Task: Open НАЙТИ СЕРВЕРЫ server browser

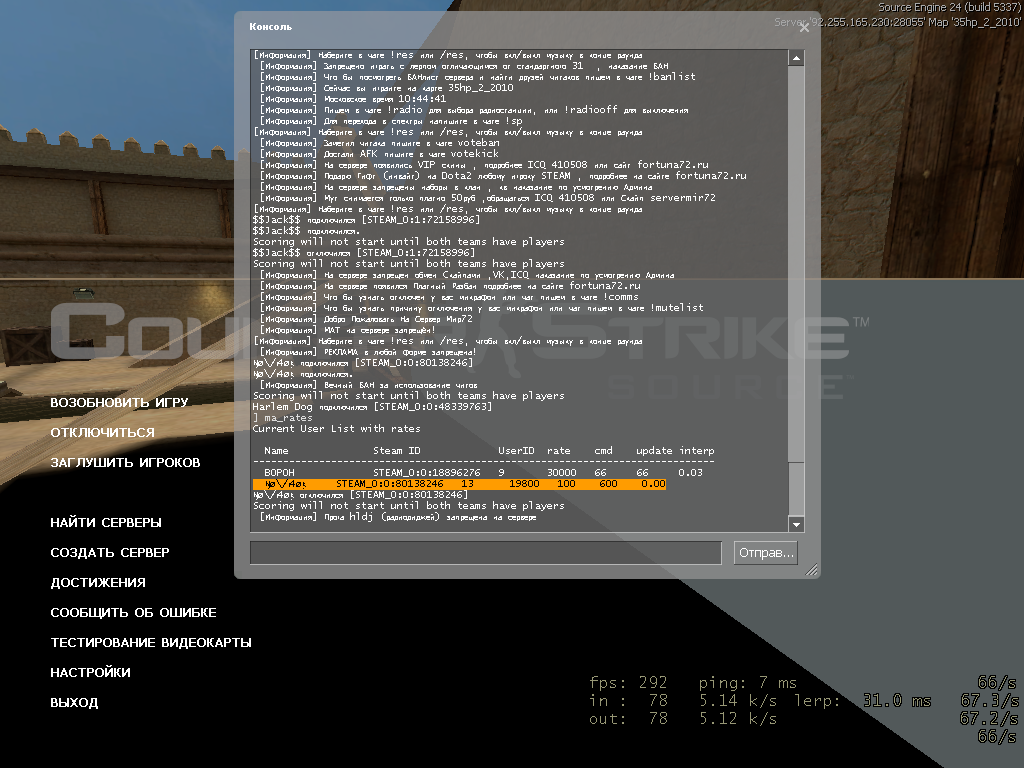Action: (x=106, y=522)
